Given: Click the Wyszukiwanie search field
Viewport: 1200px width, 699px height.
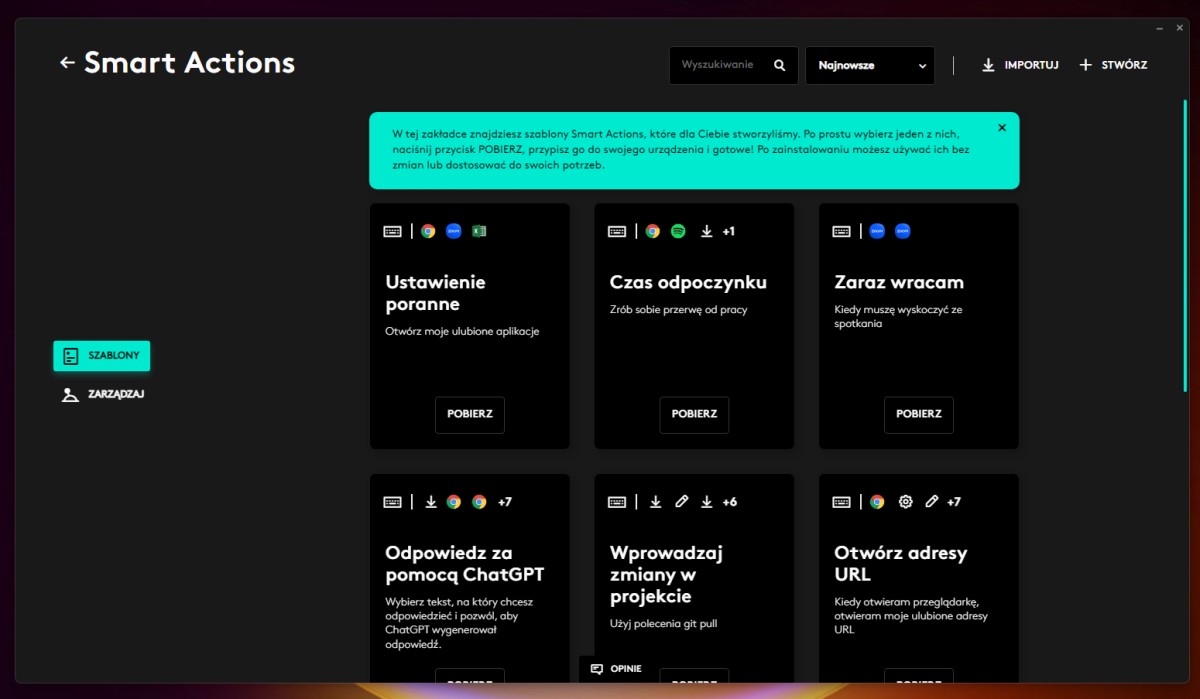Looking at the screenshot, I should 720,66.
